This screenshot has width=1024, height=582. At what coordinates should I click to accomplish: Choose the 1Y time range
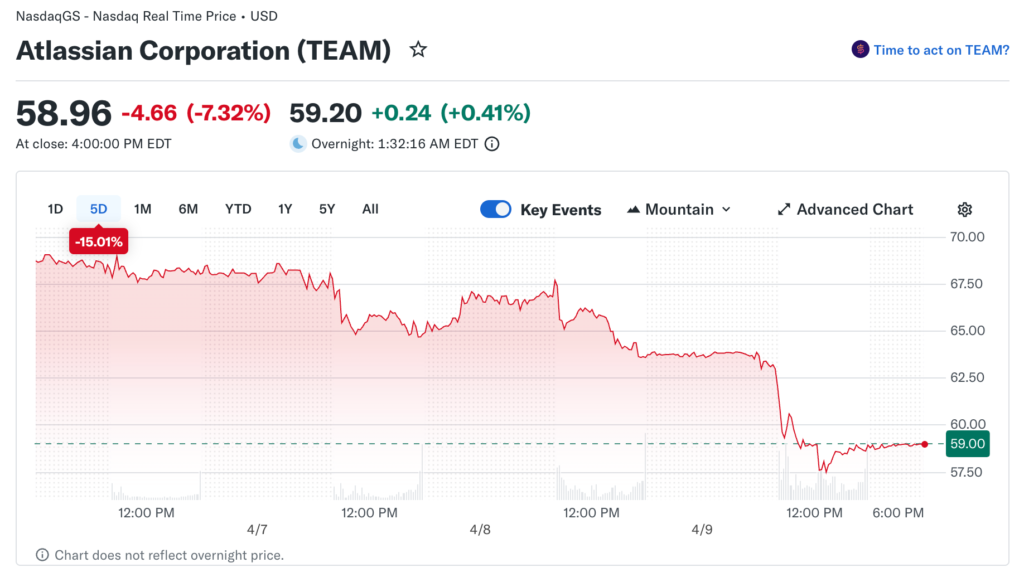(285, 209)
